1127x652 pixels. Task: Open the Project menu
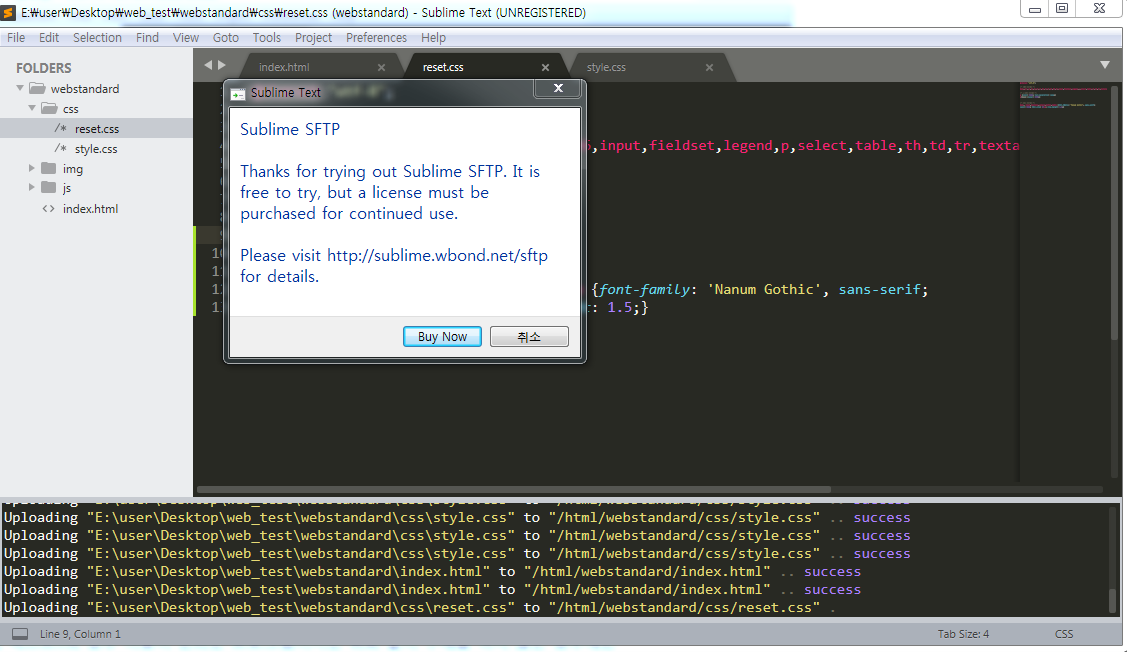click(313, 37)
